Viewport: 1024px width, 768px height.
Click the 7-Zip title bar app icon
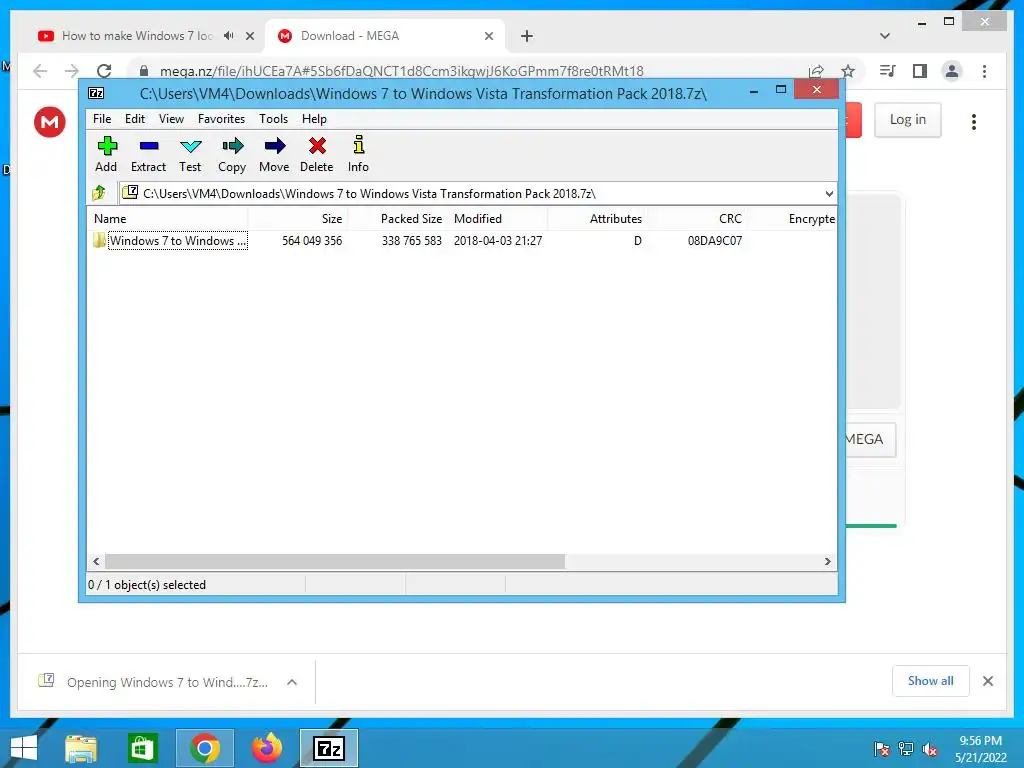coord(96,93)
